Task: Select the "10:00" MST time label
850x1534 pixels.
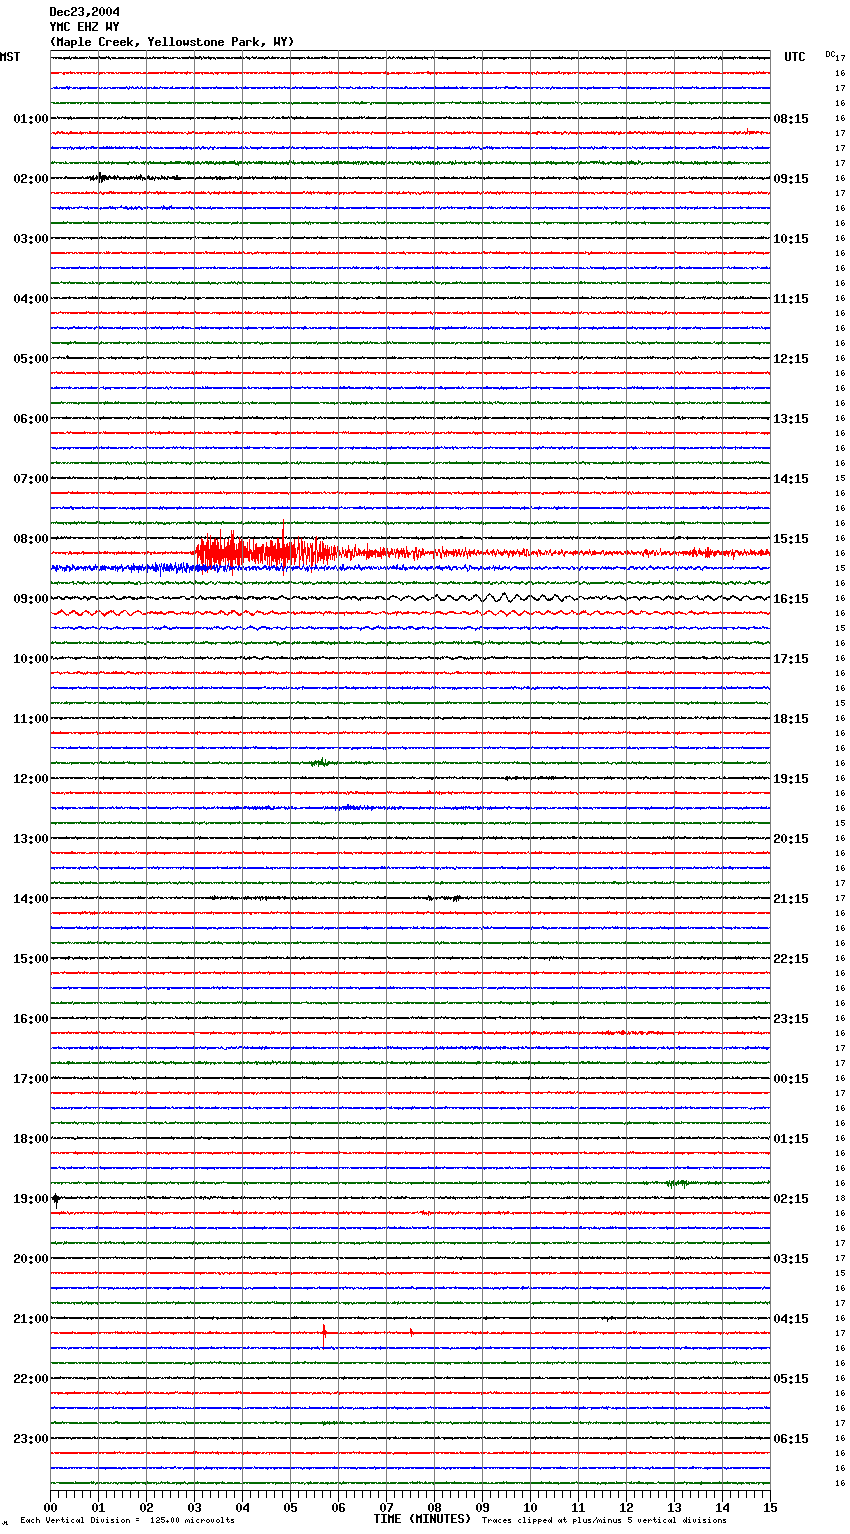Action: tap(31, 659)
